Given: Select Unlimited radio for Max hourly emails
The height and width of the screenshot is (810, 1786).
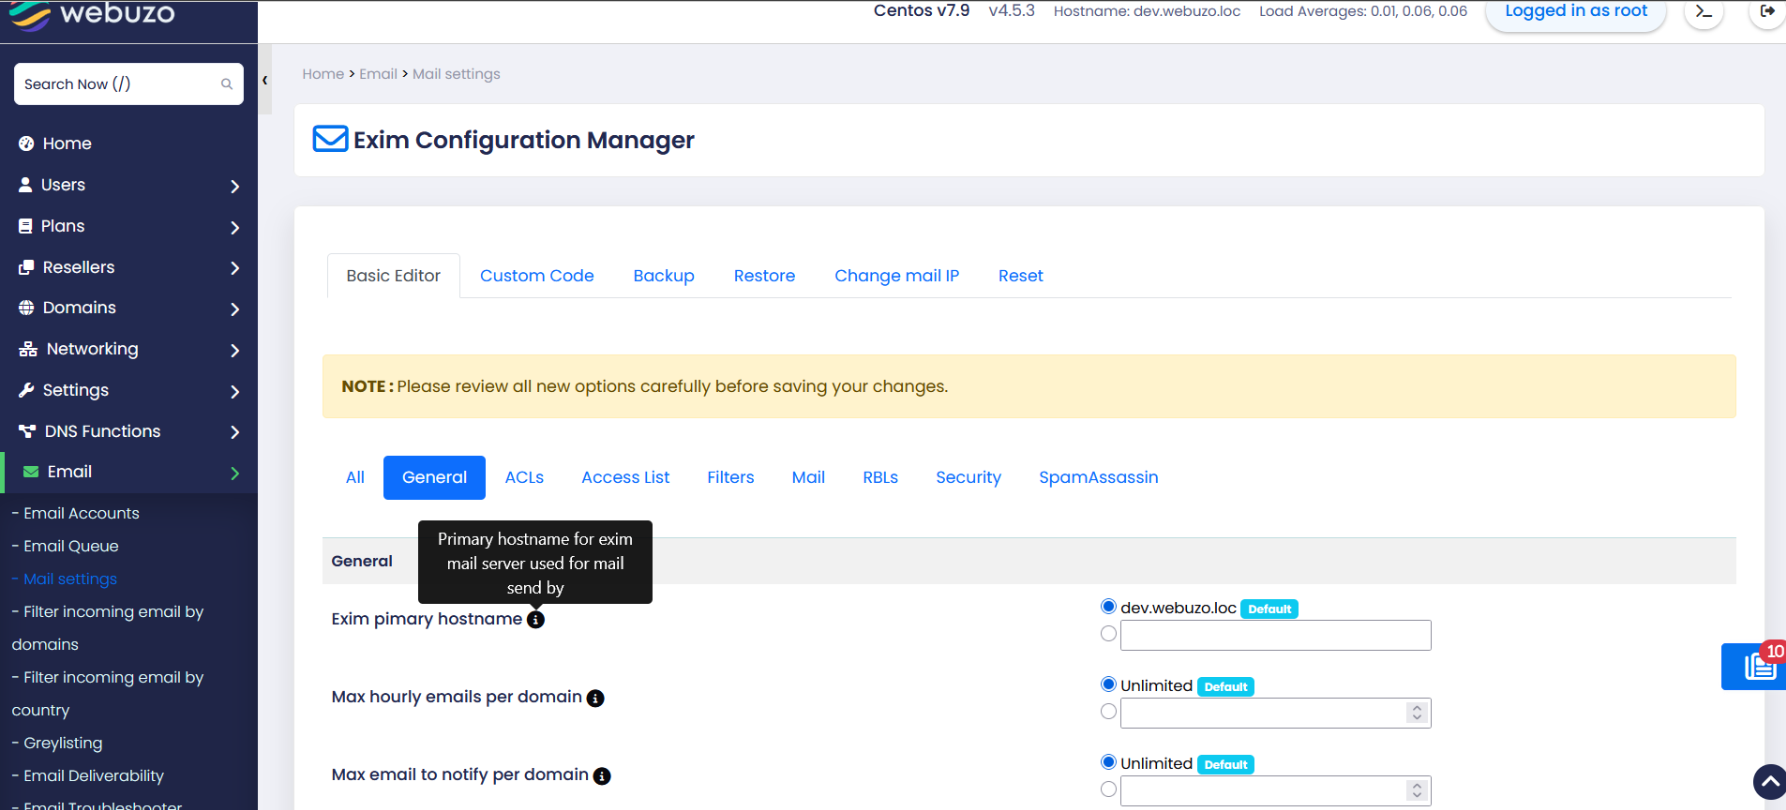Looking at the screenshot, I should (x=1108, y=684).
